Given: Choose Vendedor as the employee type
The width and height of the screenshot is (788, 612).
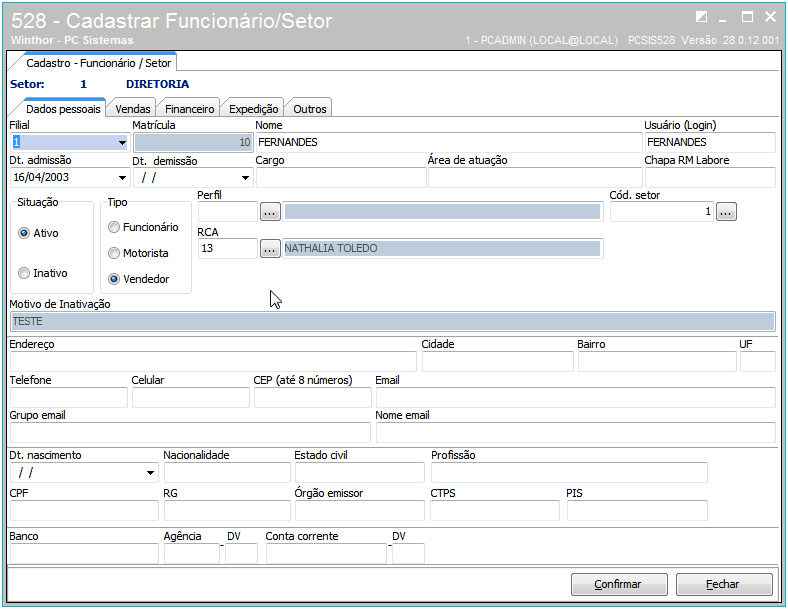Looking at the screenshot, I should 114,279.
